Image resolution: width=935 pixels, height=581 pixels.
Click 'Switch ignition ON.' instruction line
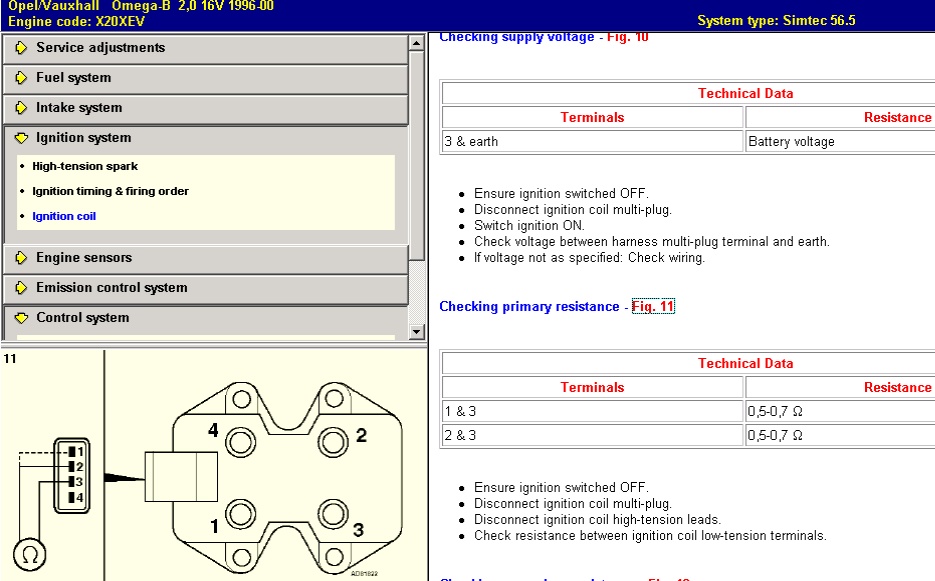530,225
